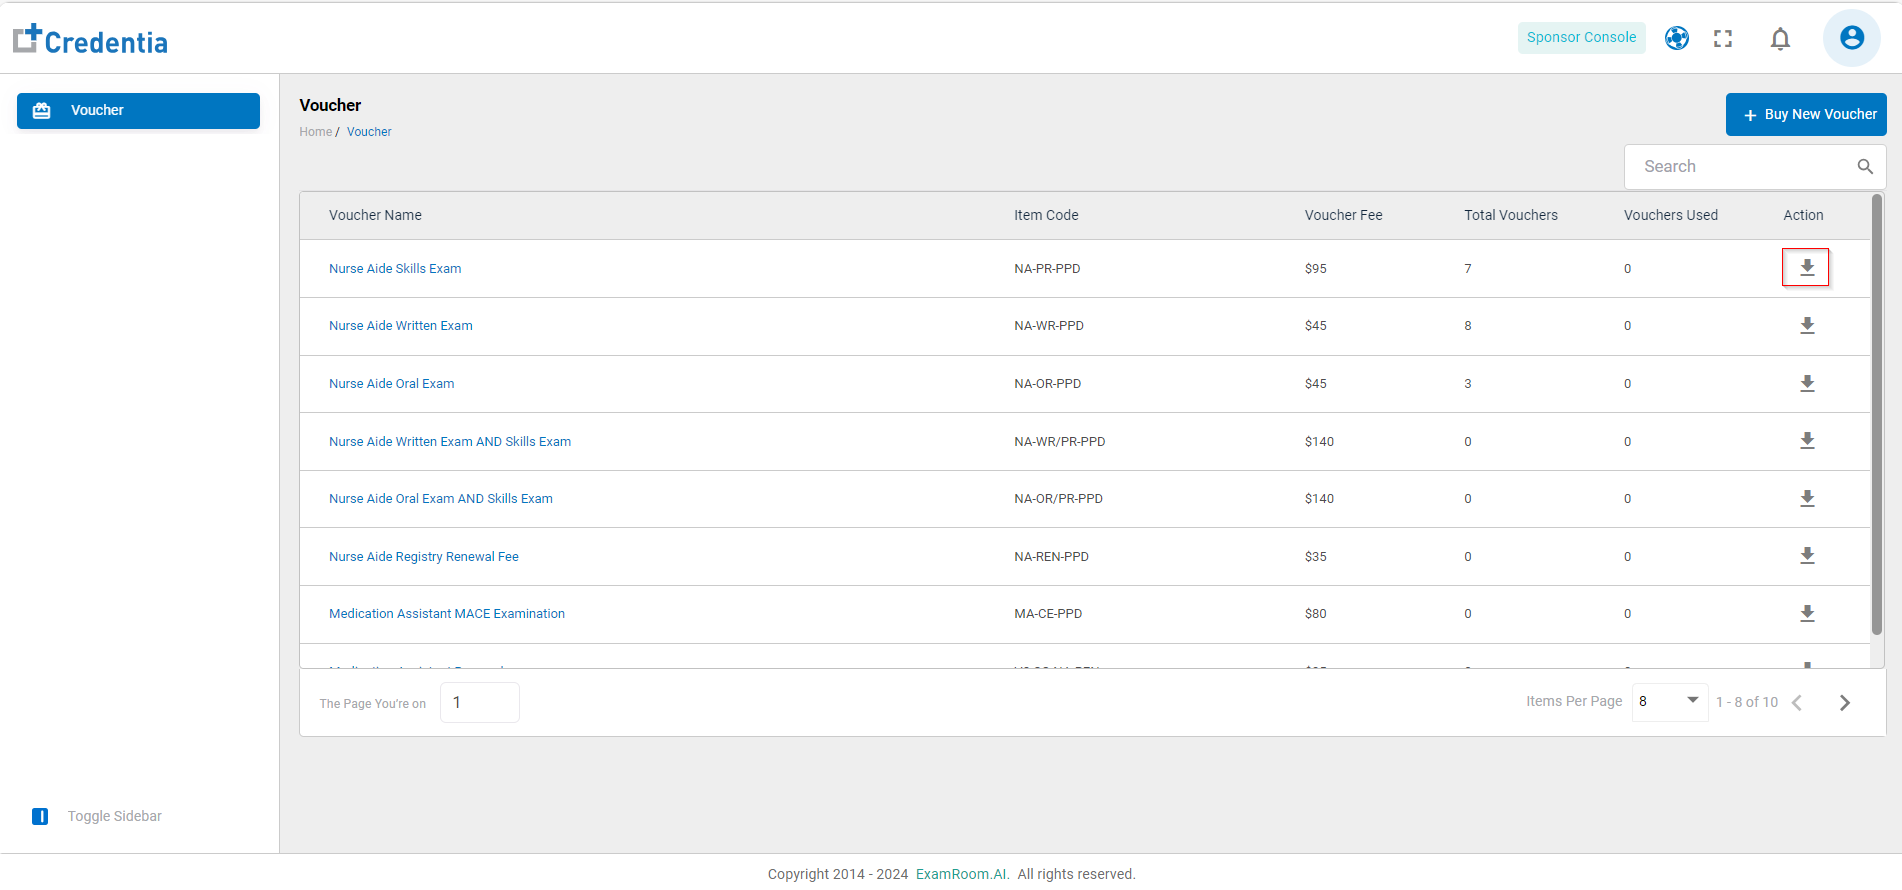Select the Voucher sidebar menu item
Viewport: 1902px width, 890px height.
click(138, 111)
